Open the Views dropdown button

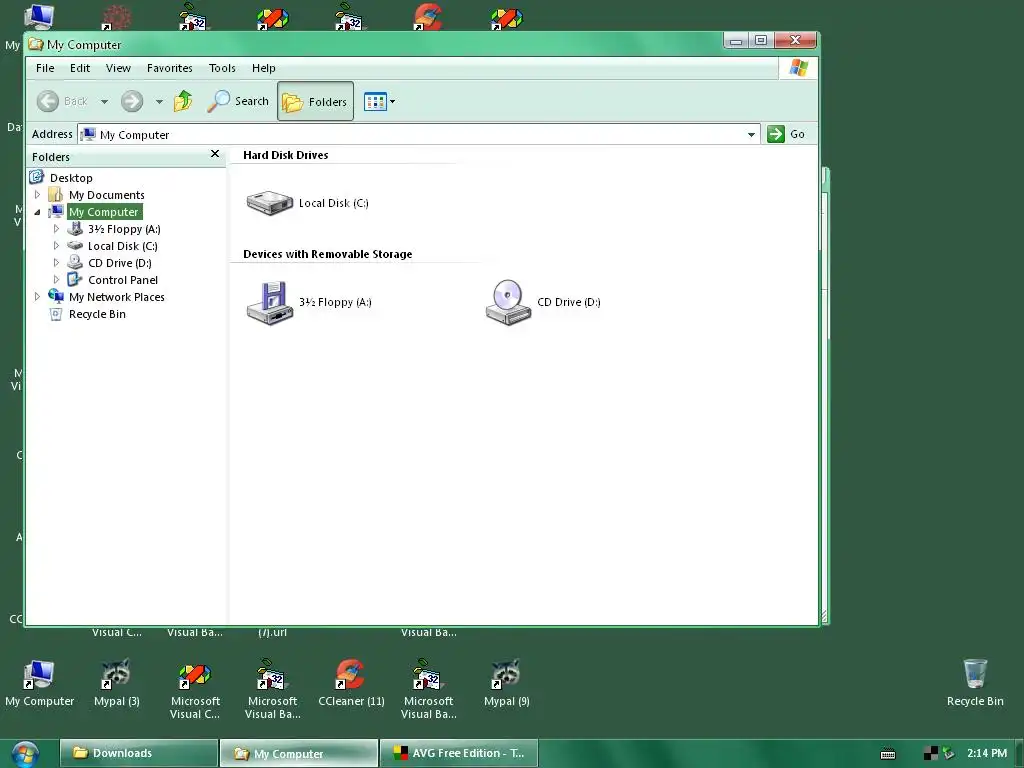379,101
